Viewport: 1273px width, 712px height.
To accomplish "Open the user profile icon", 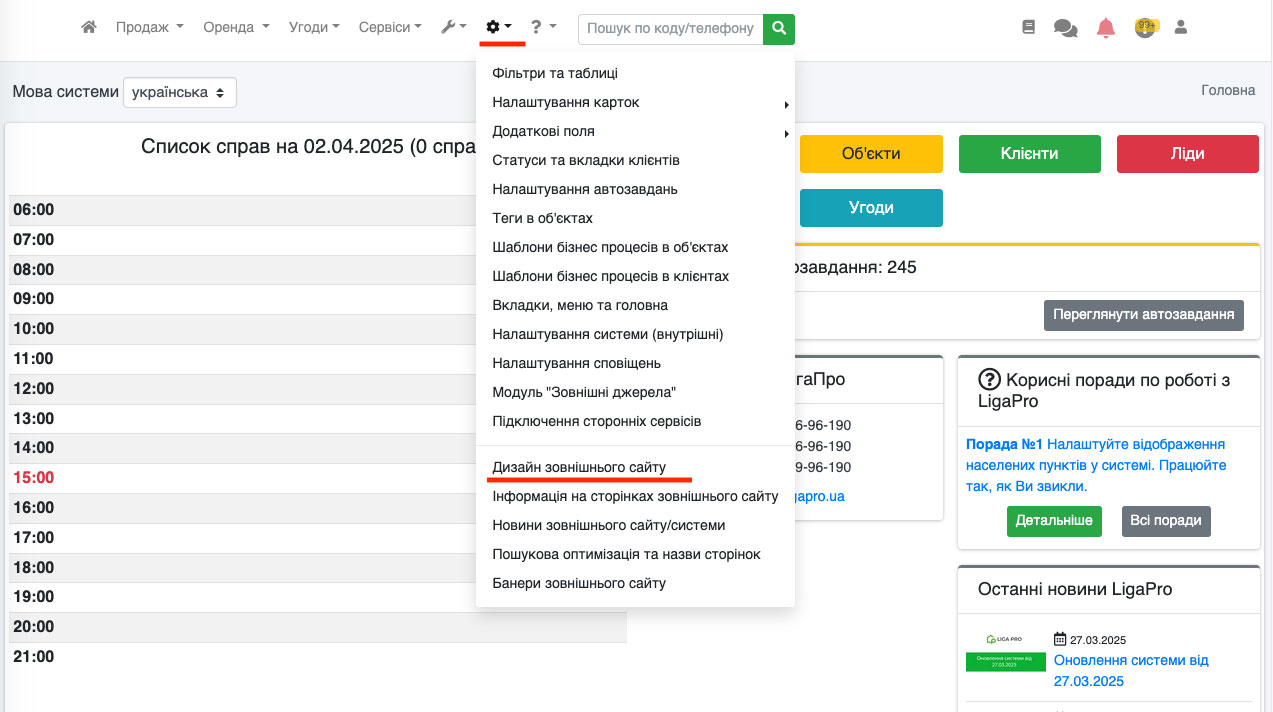I will click(x=1180, y=28).
